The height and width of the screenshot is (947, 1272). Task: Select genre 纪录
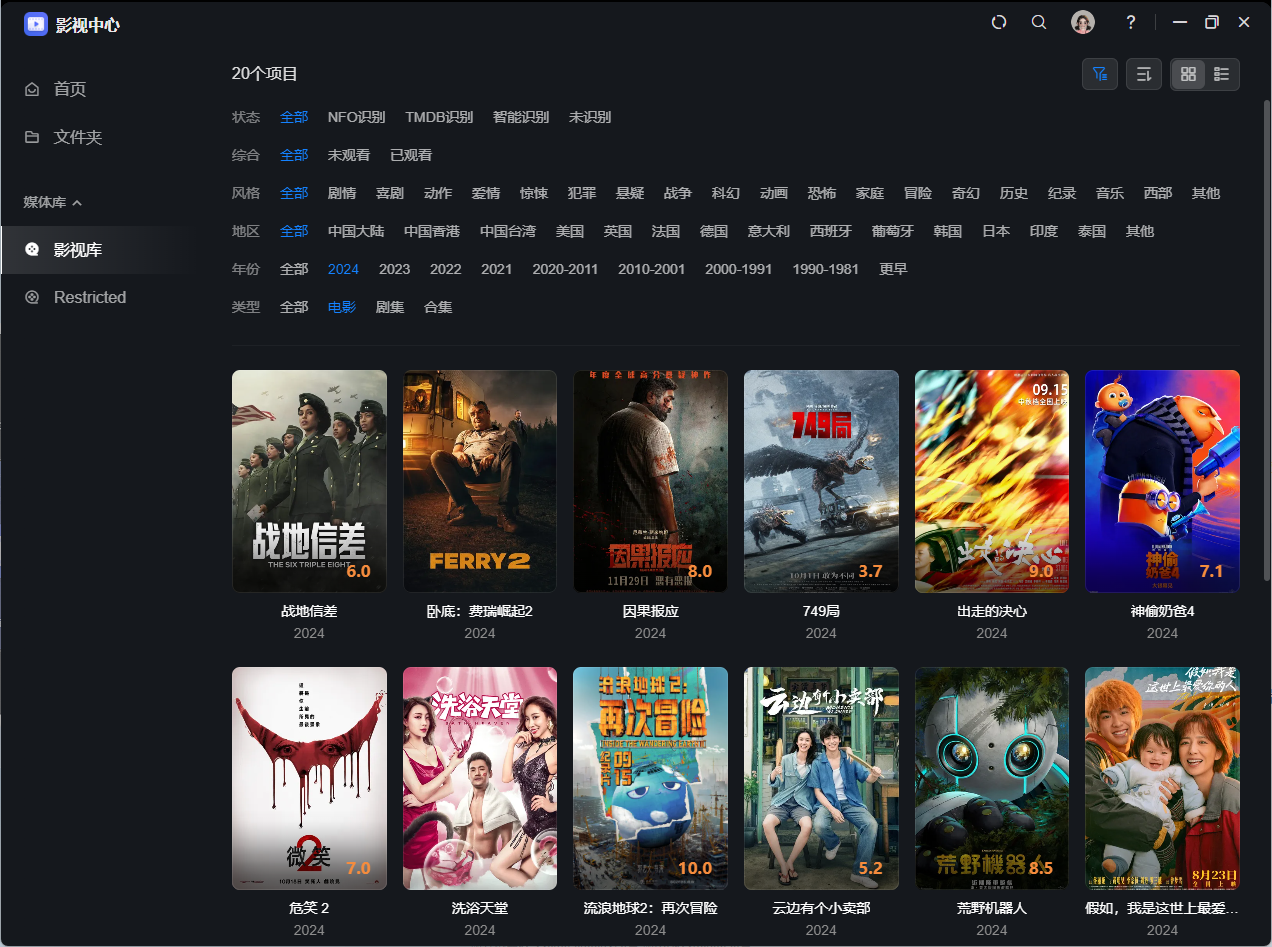(x=1062, y=193)
